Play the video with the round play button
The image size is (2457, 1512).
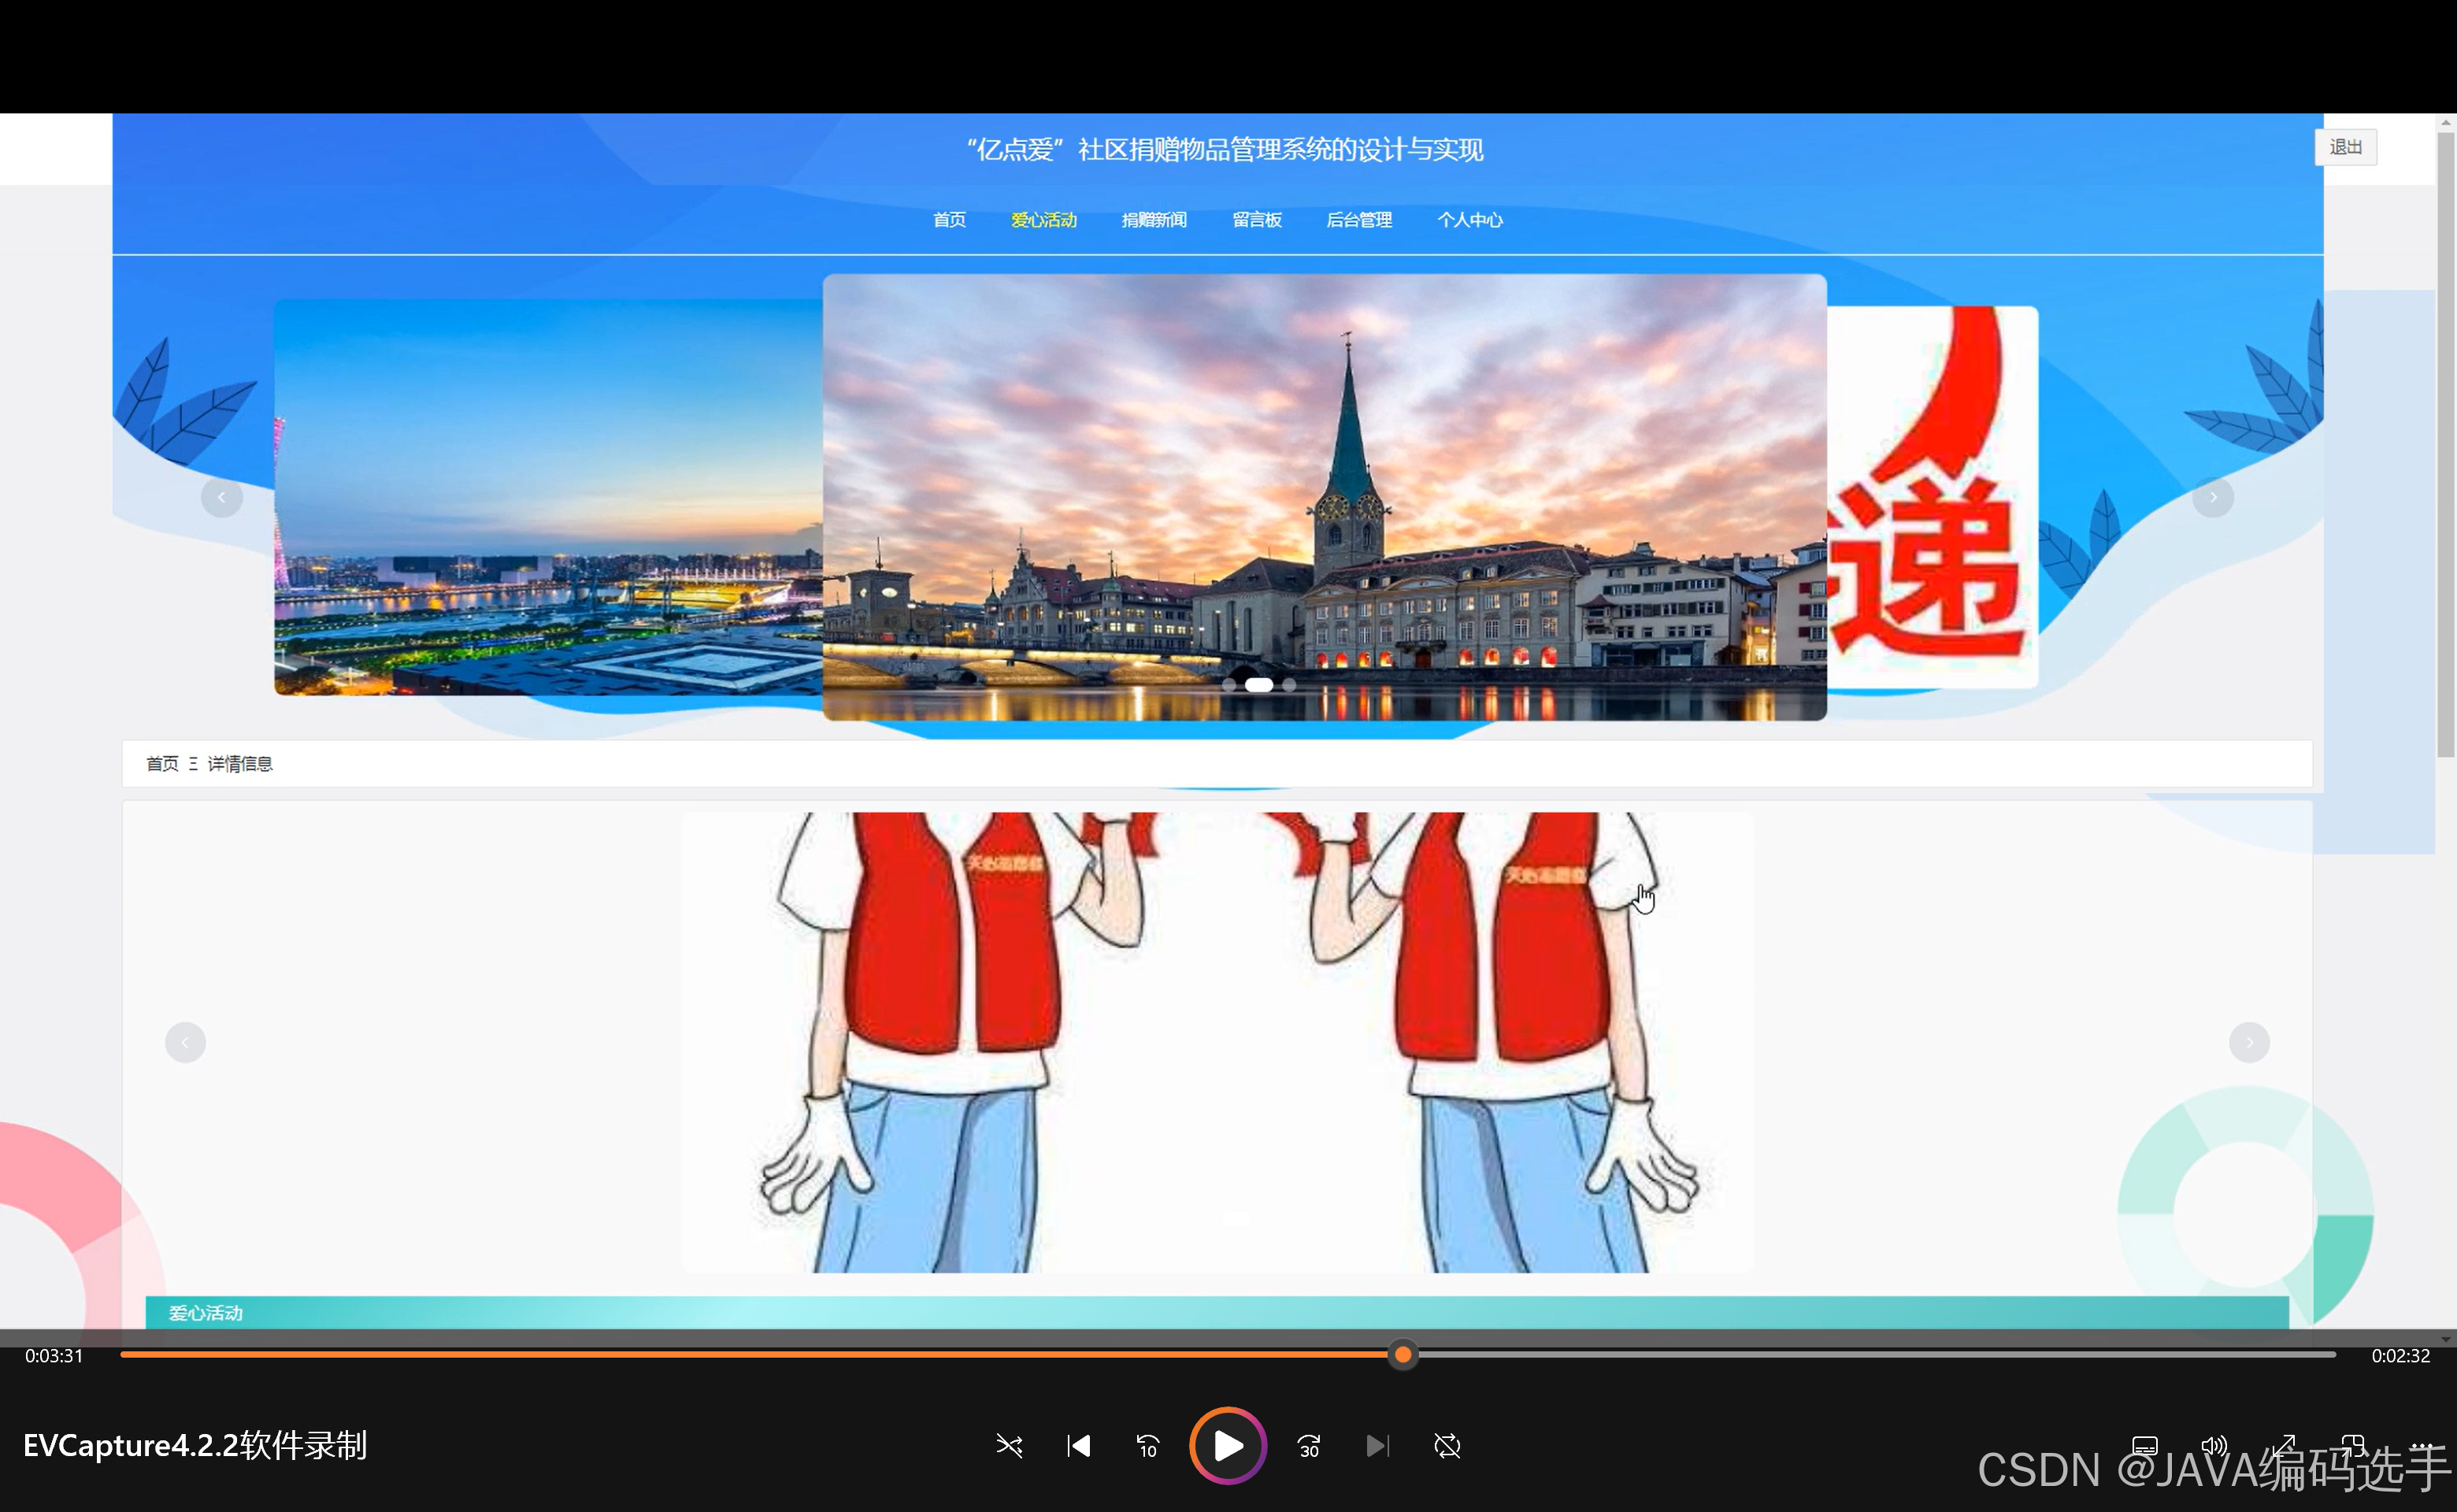(x=1228, y=1445)
